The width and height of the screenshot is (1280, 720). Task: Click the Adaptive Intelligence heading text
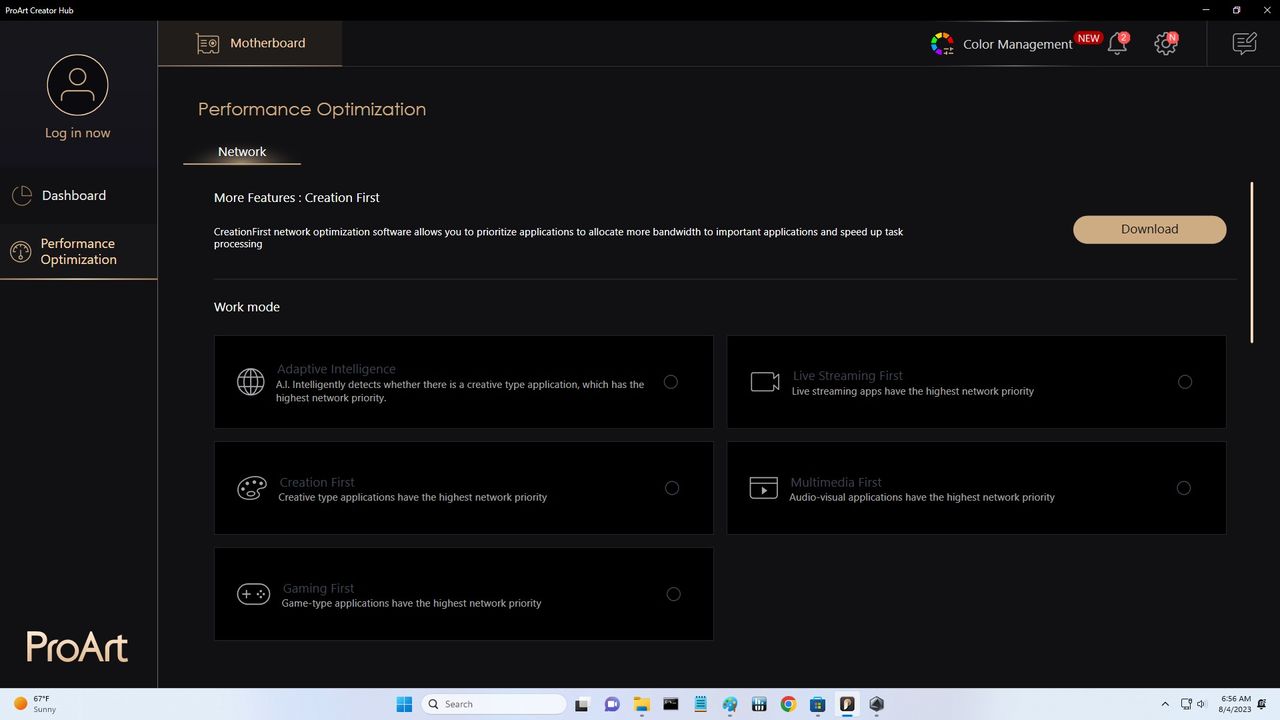click(336, 369)
